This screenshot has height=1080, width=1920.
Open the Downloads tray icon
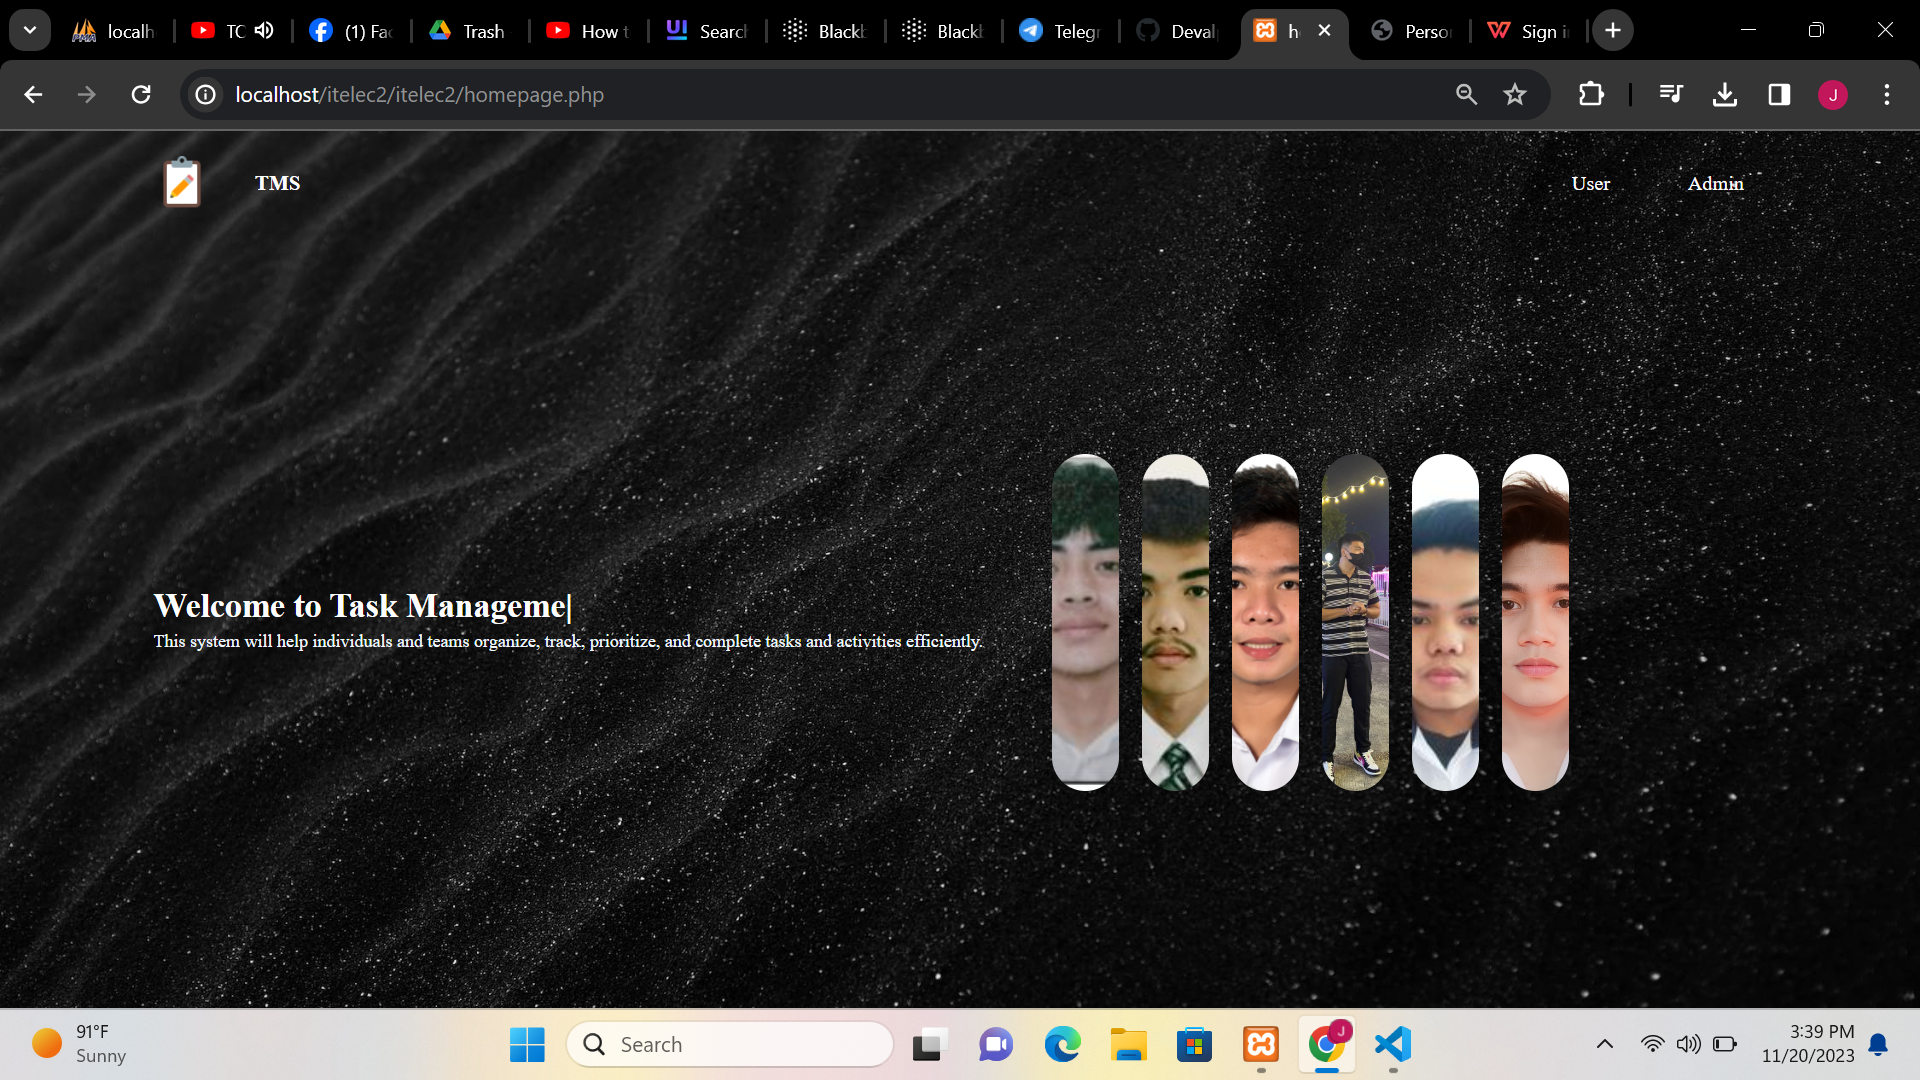pos(1725,95)
